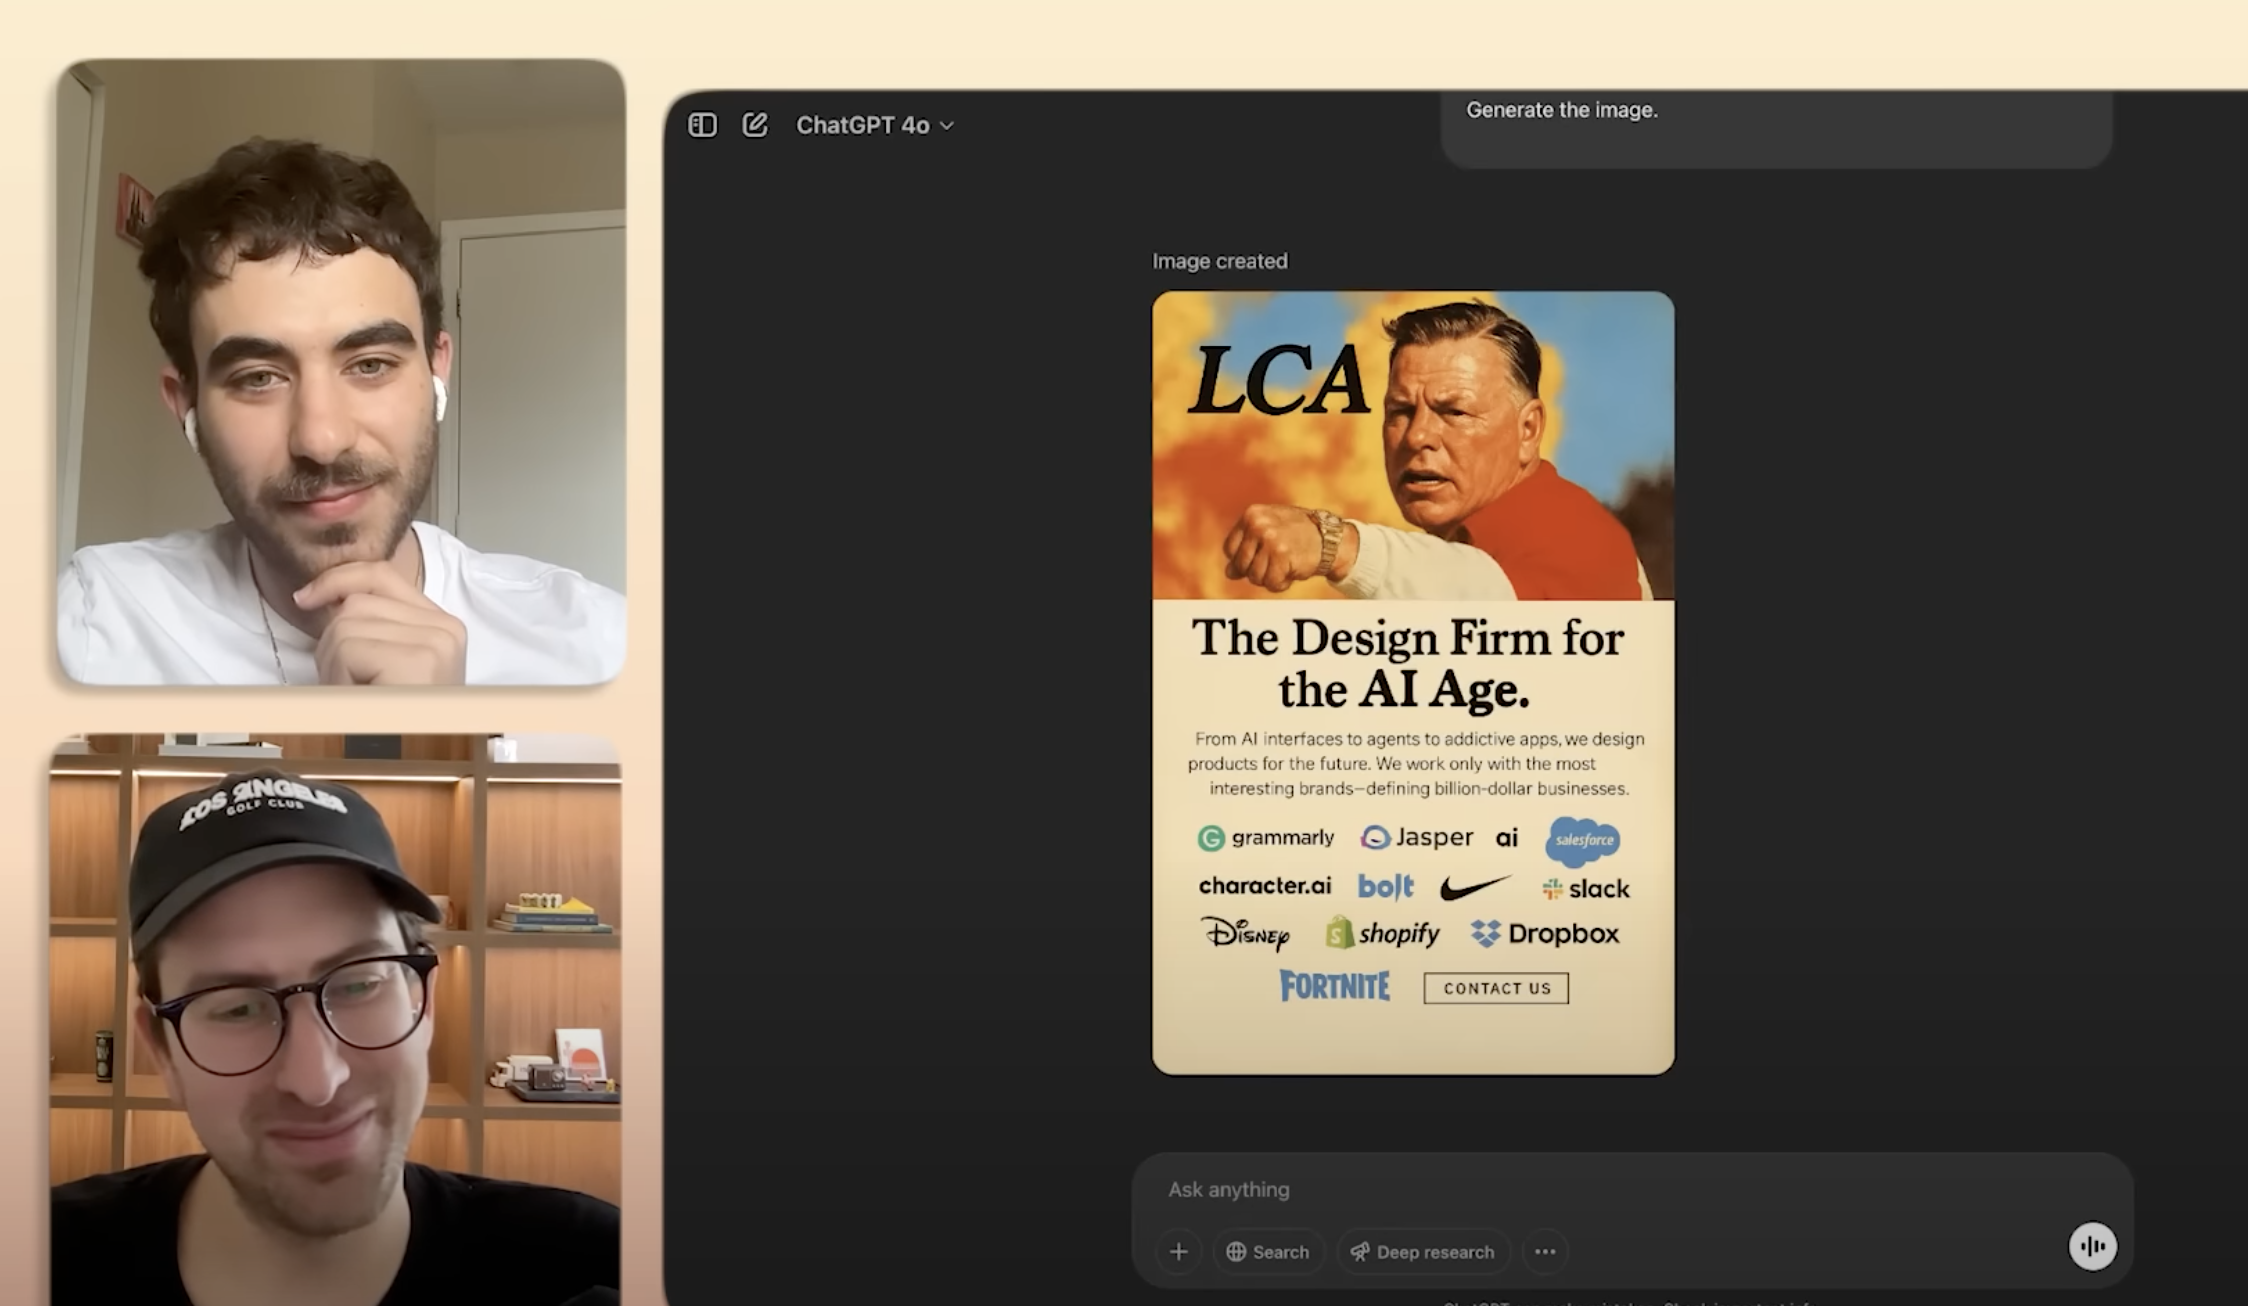Screen dimensions: 2248x1306
Task: Click the plus icon to attach a file
Action: click(1179, 1251)
